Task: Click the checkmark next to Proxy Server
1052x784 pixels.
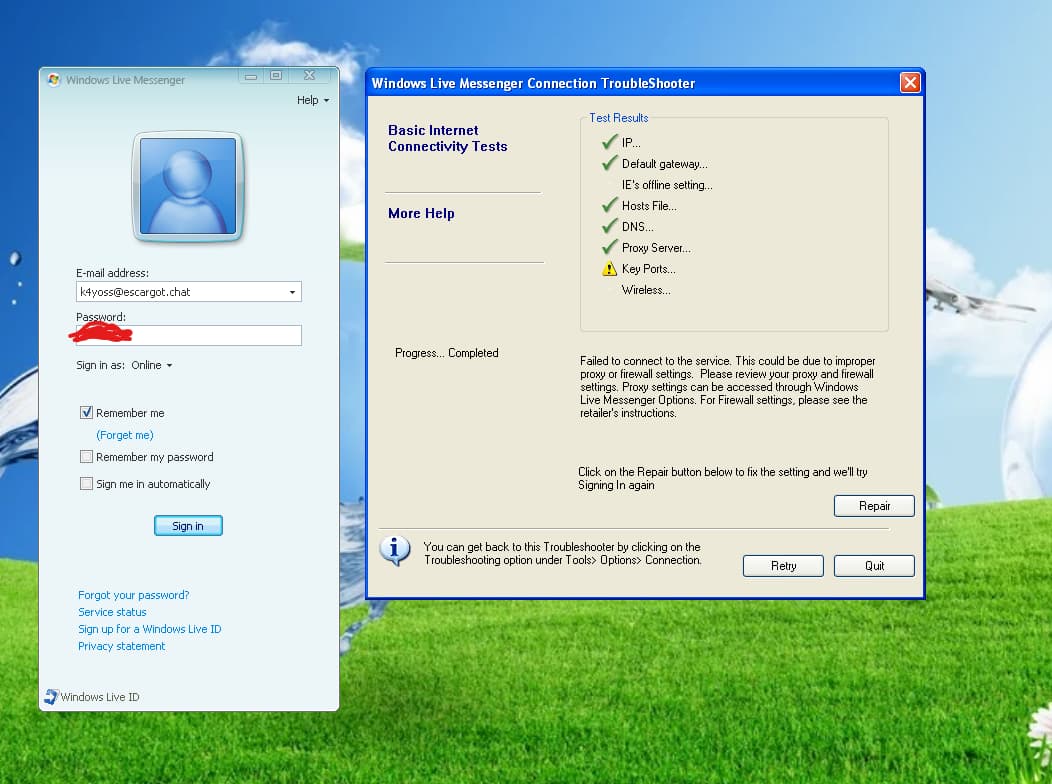Action: coord(609,247)
